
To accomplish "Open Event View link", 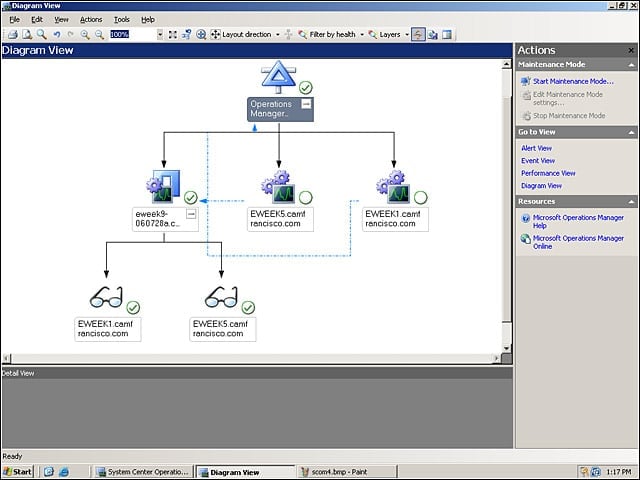I will pyautogui.click(x=538, y=161).
